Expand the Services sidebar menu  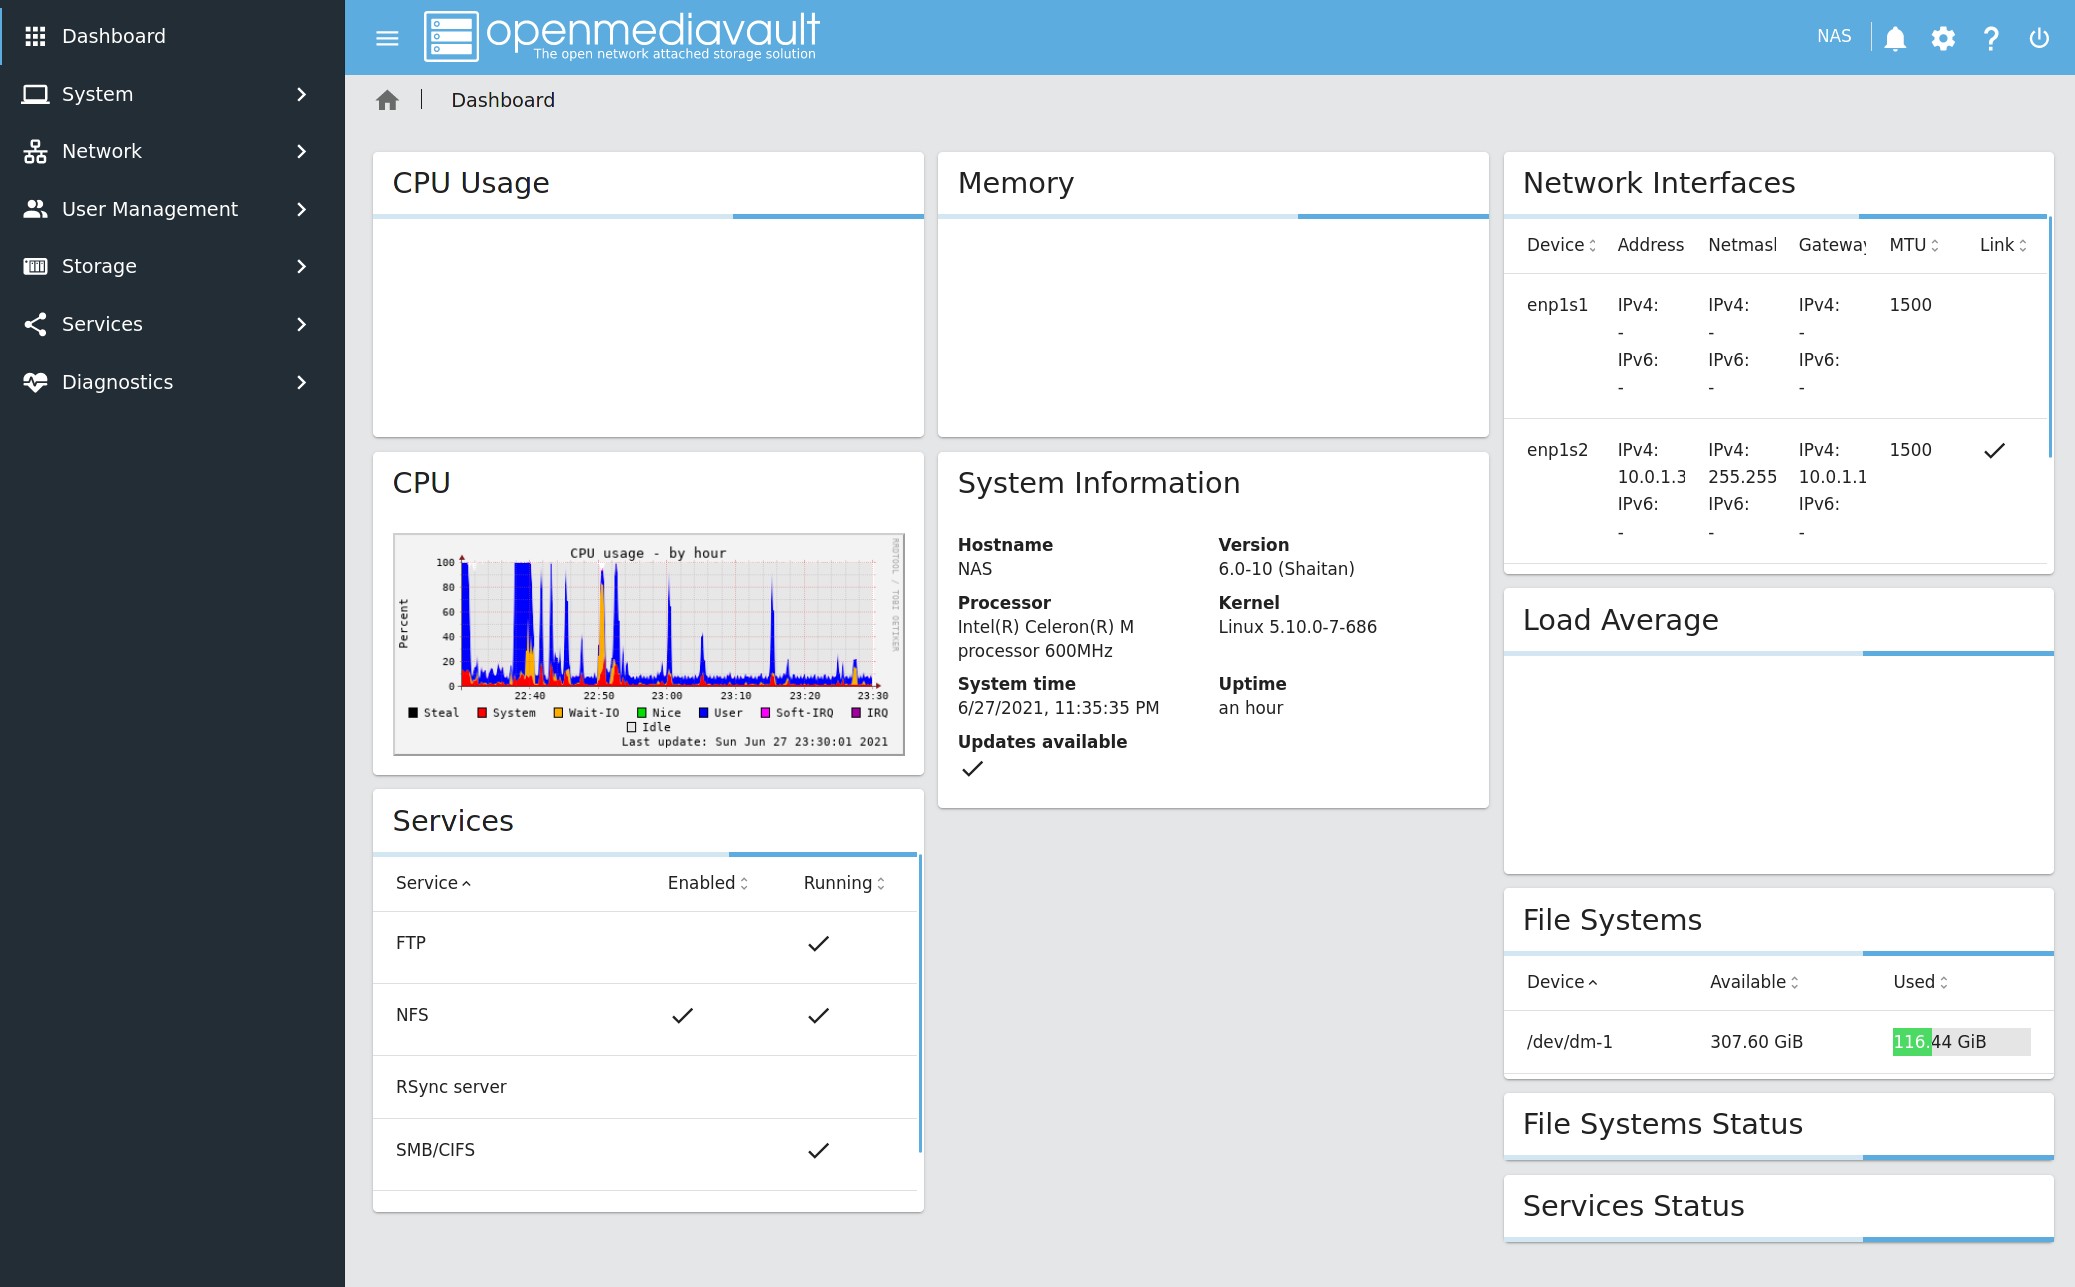point(102,324)
